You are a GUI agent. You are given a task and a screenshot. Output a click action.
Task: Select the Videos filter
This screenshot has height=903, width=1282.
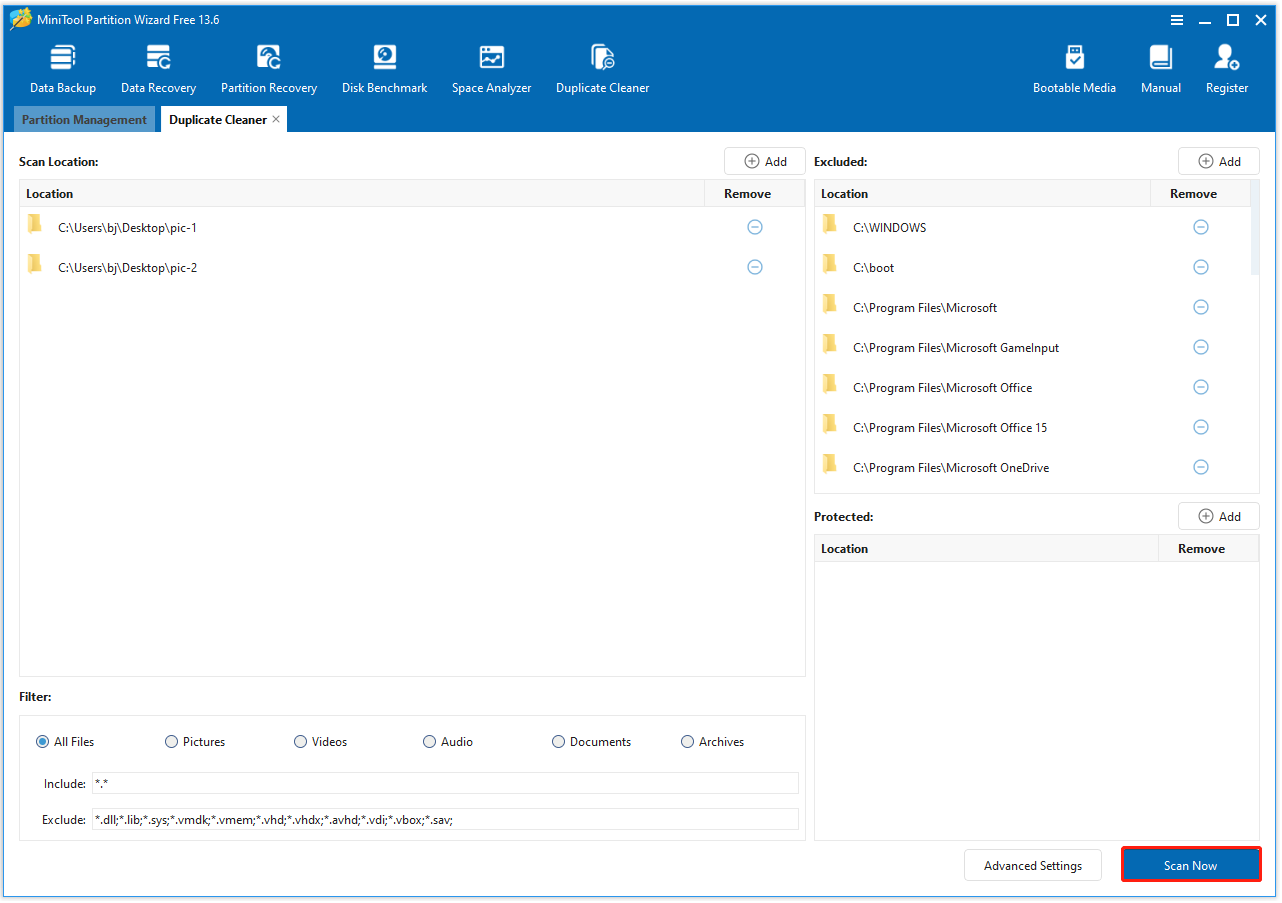click(321, 742)
